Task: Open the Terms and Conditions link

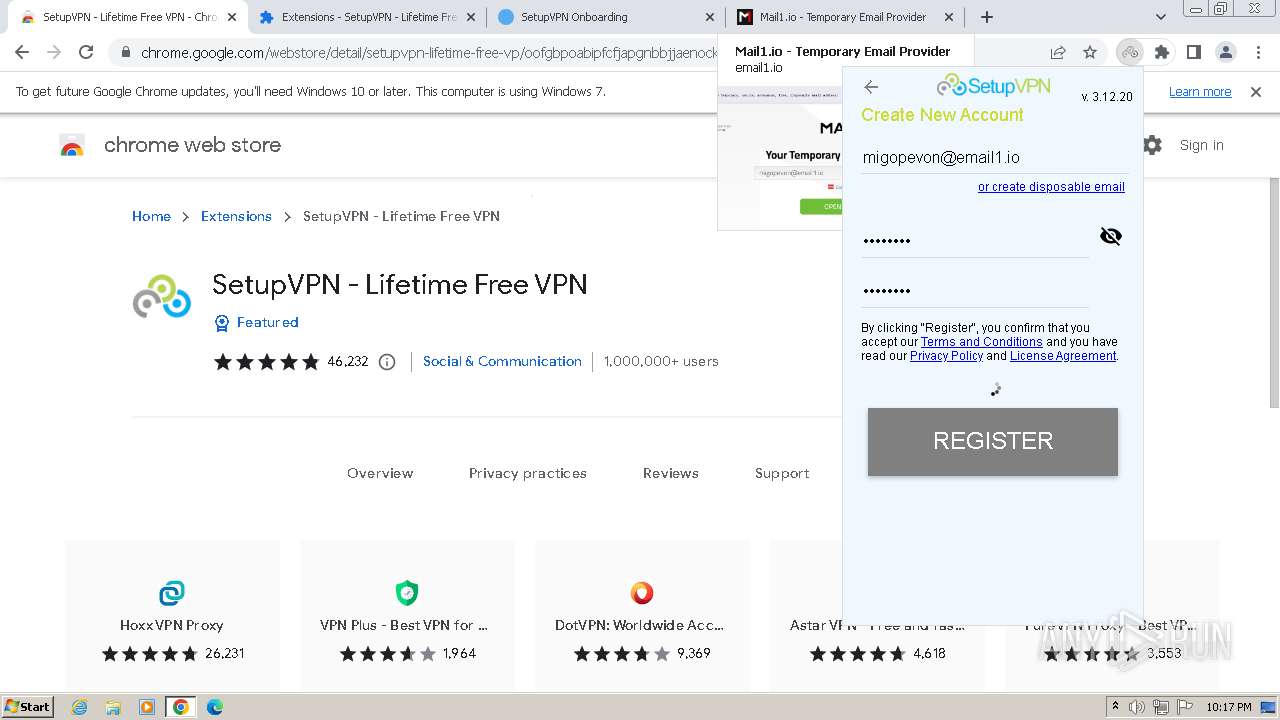Action: point(981,342)
